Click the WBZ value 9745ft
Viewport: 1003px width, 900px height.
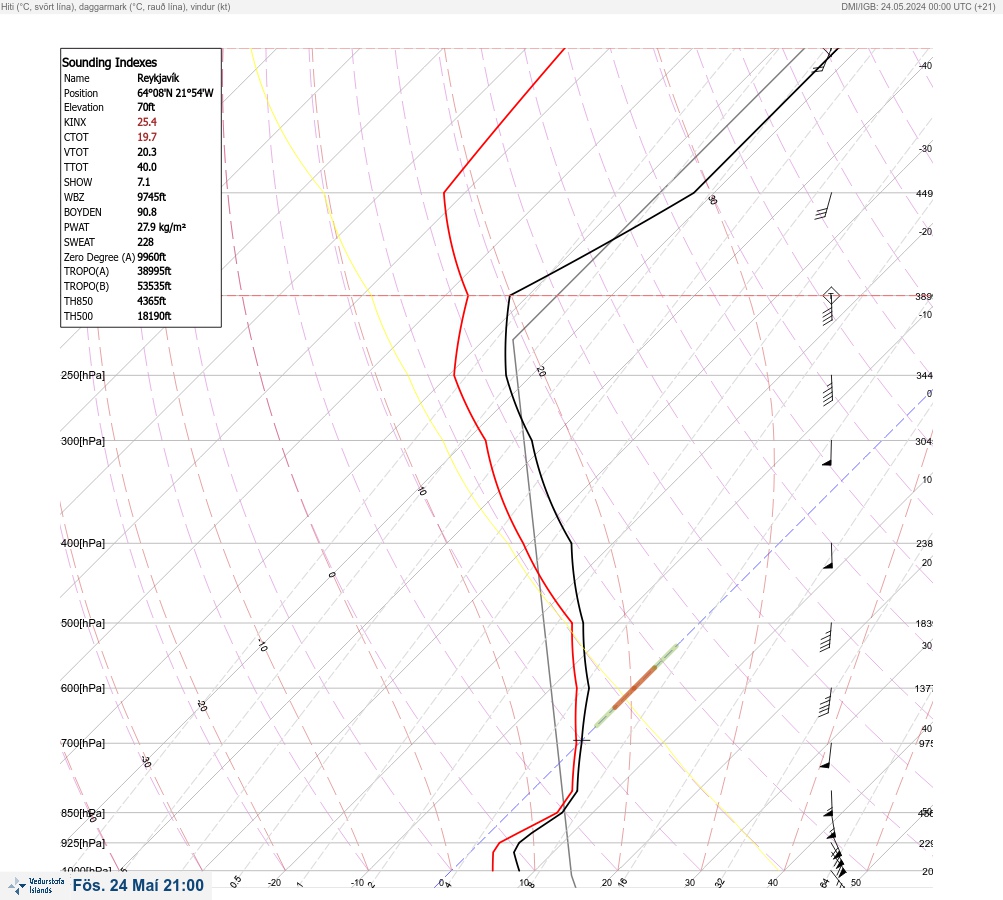152,197
